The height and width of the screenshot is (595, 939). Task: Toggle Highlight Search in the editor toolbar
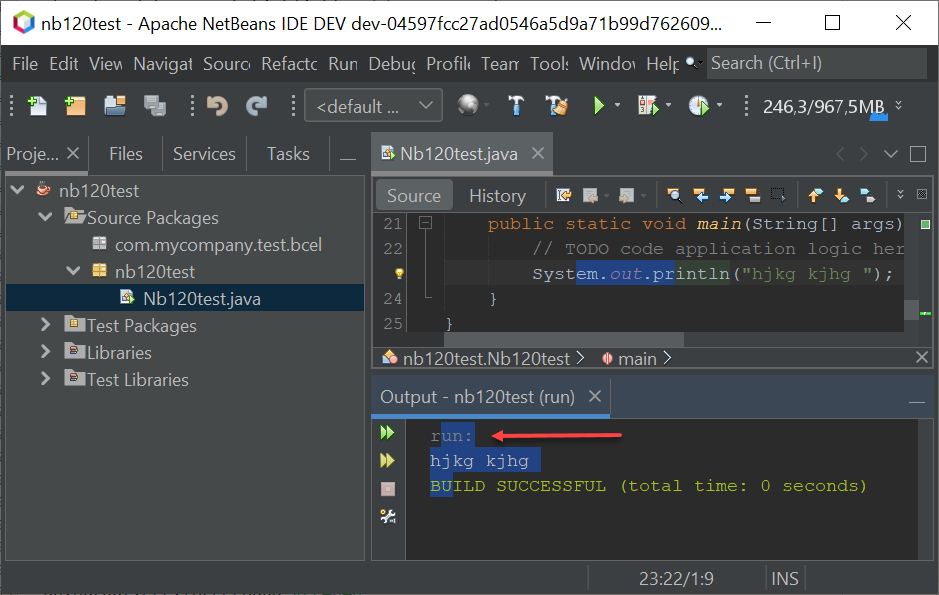[x=752, y=195]
